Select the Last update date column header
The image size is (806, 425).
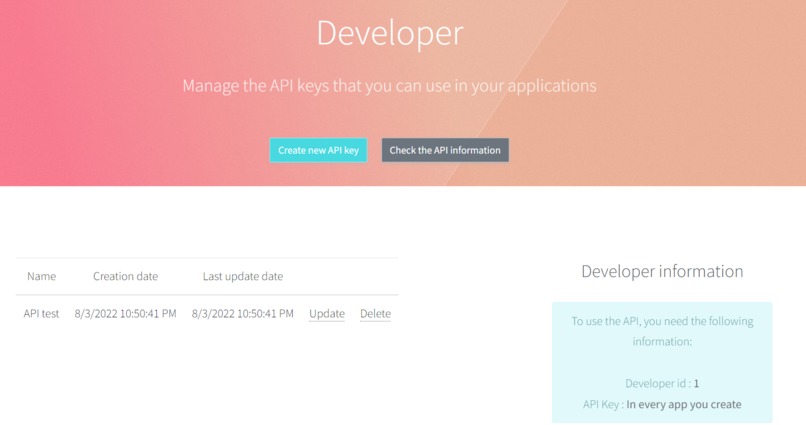(243, 276)
